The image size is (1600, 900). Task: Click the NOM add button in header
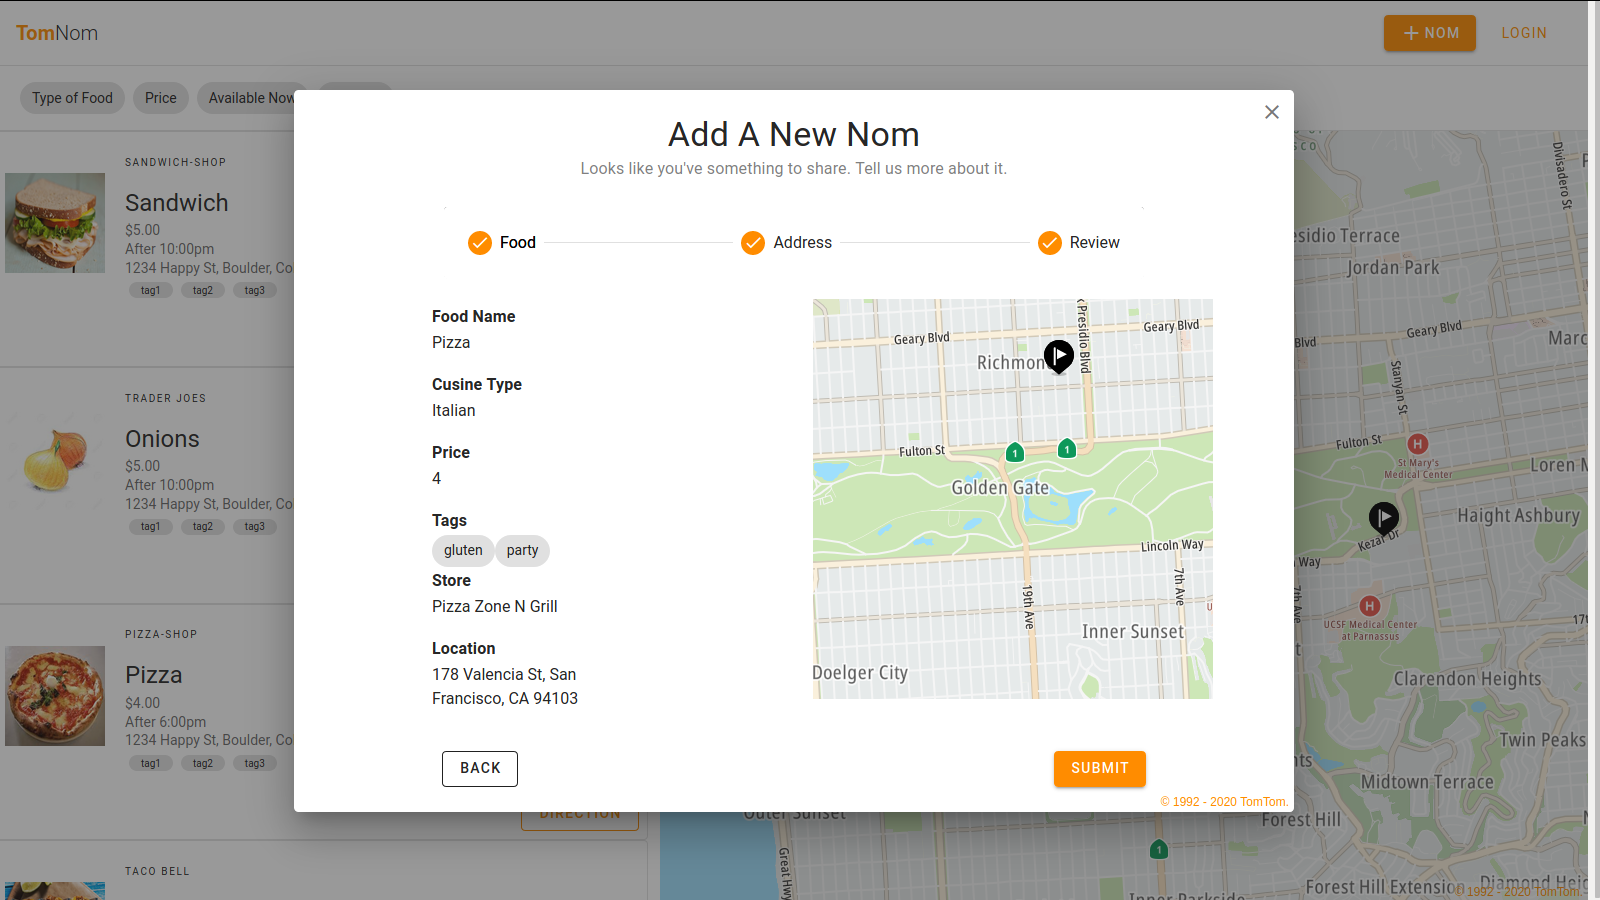point(1430,33)
